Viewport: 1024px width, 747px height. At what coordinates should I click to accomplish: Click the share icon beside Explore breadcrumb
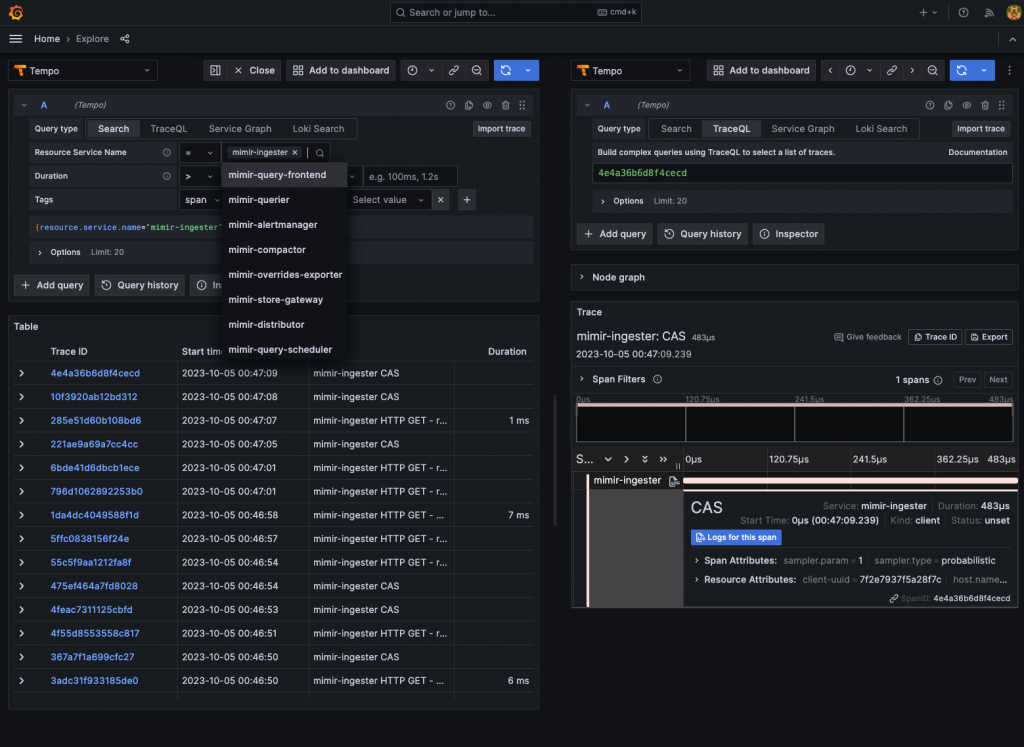pyautogui.click(x=125, y=39)
